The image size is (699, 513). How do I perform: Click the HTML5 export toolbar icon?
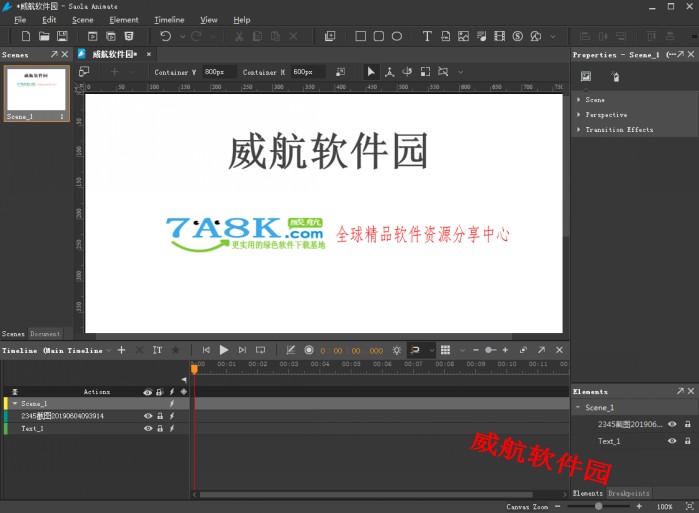(129, 36)
